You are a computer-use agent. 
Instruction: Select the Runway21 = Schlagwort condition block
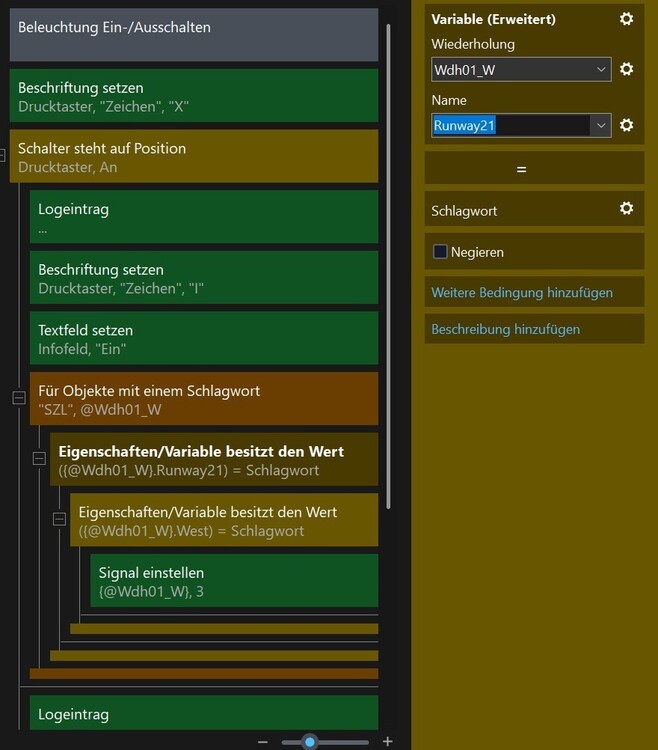pyautogui.click(x=214, y=460)
